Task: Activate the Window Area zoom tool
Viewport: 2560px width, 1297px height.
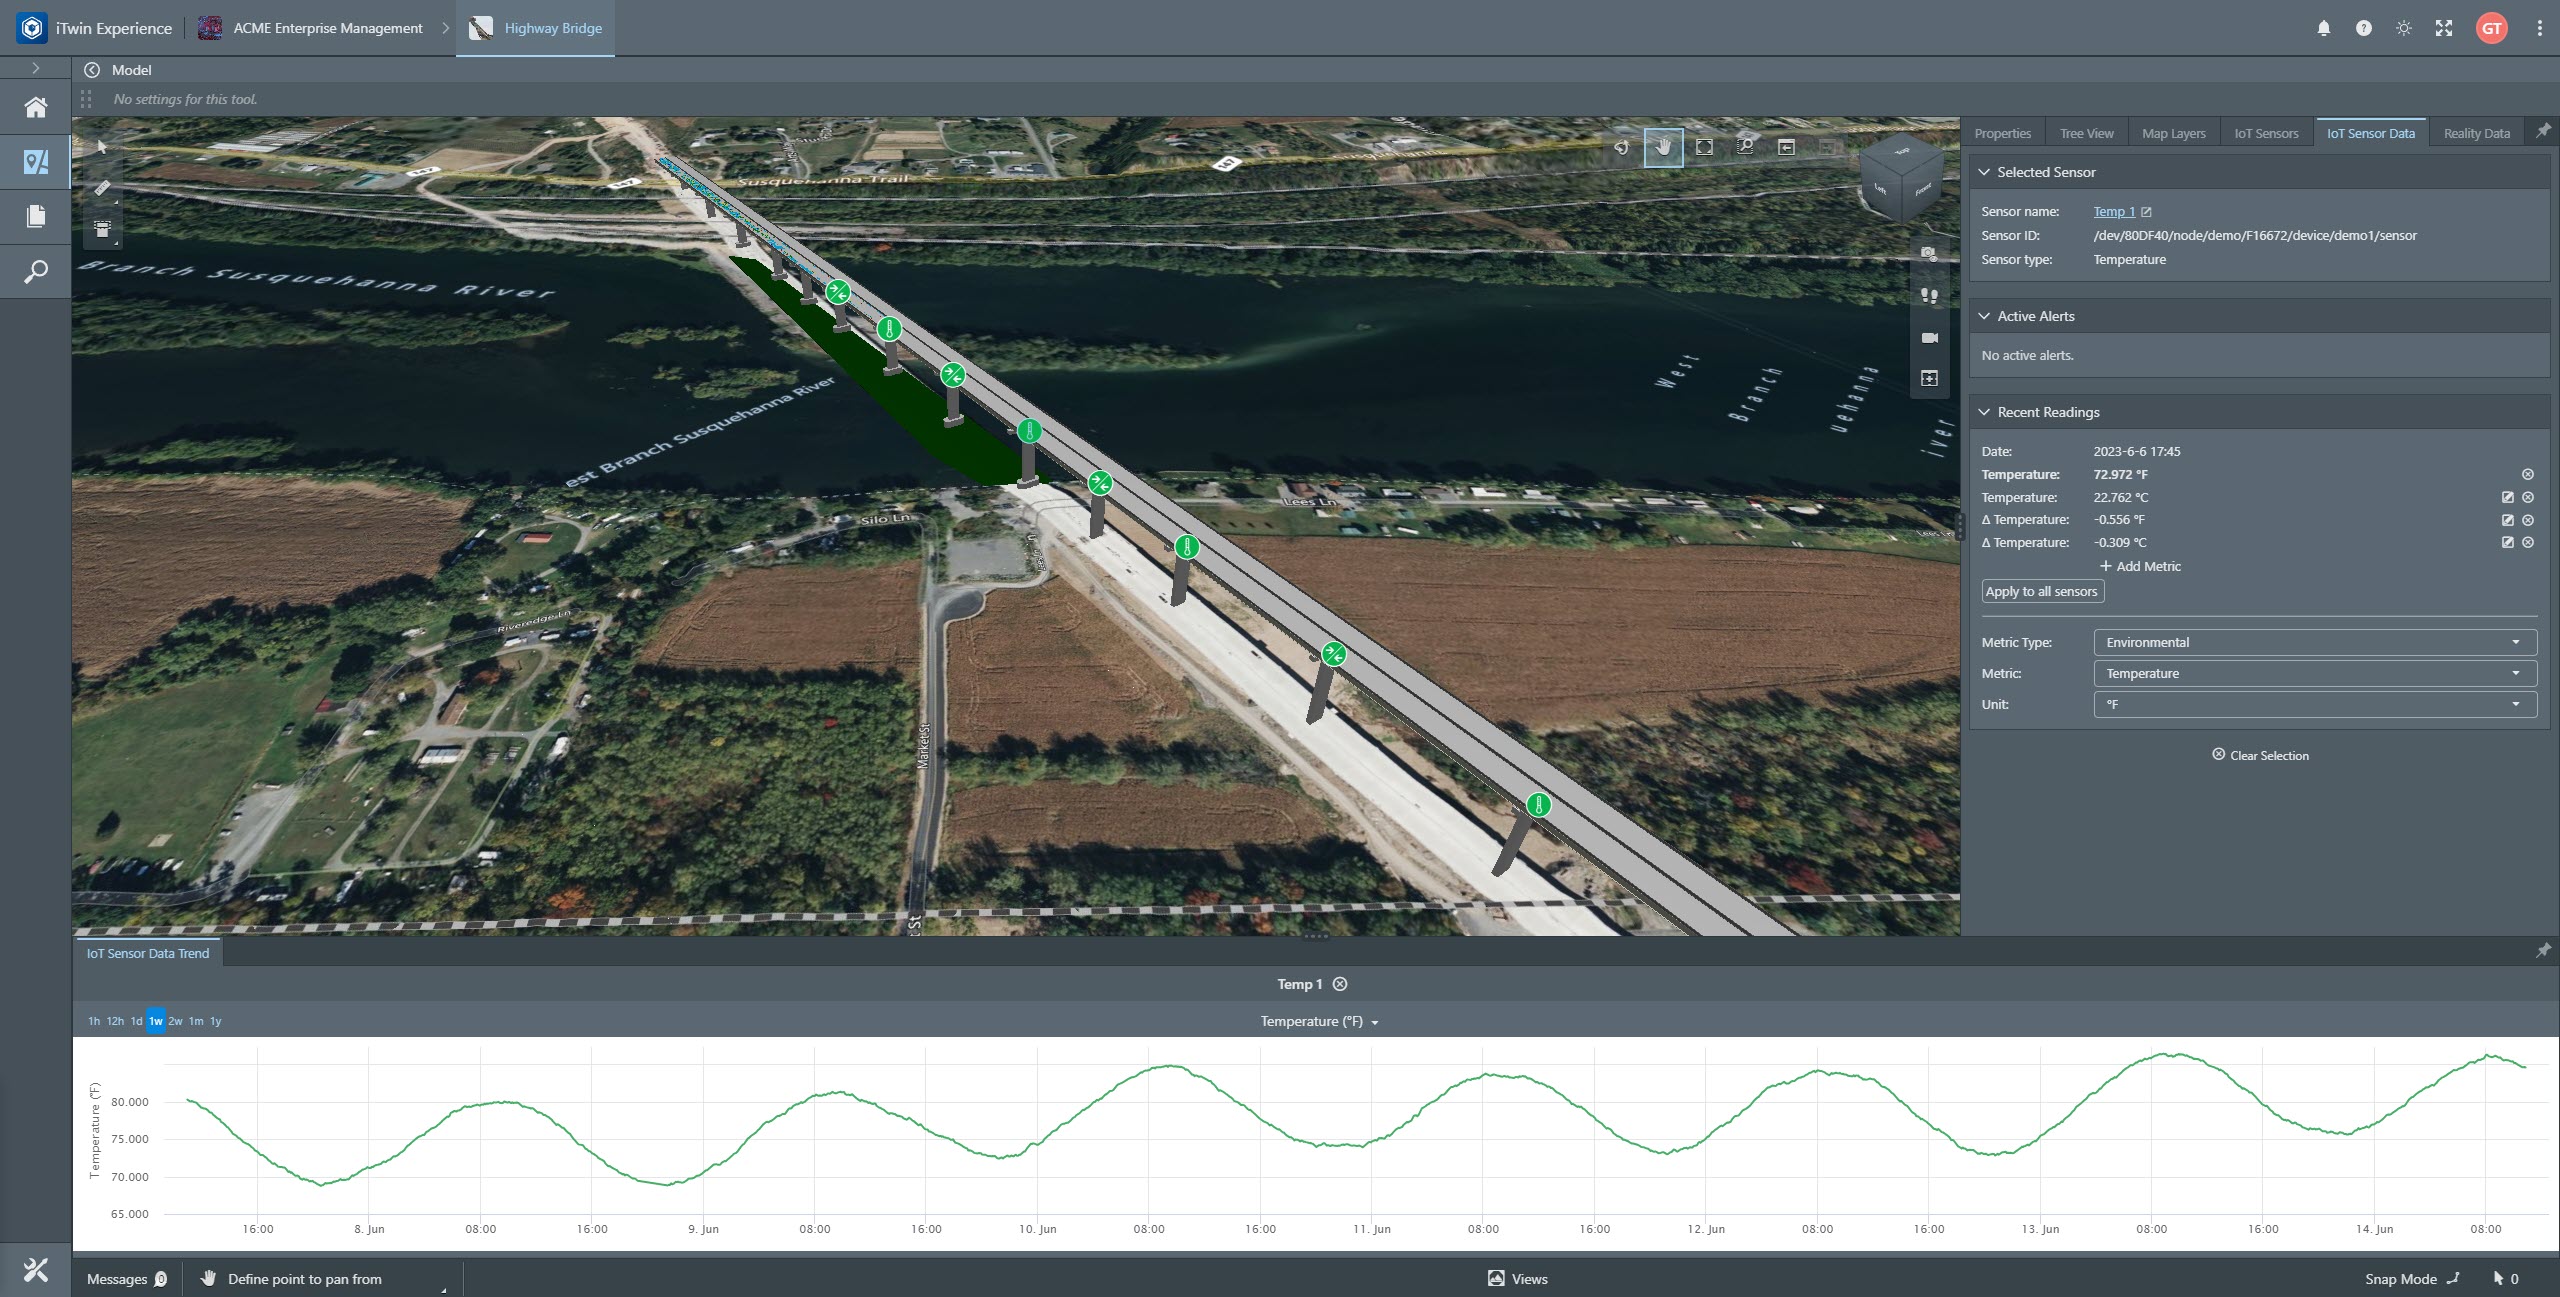Action: click(x=1745, y=147)
